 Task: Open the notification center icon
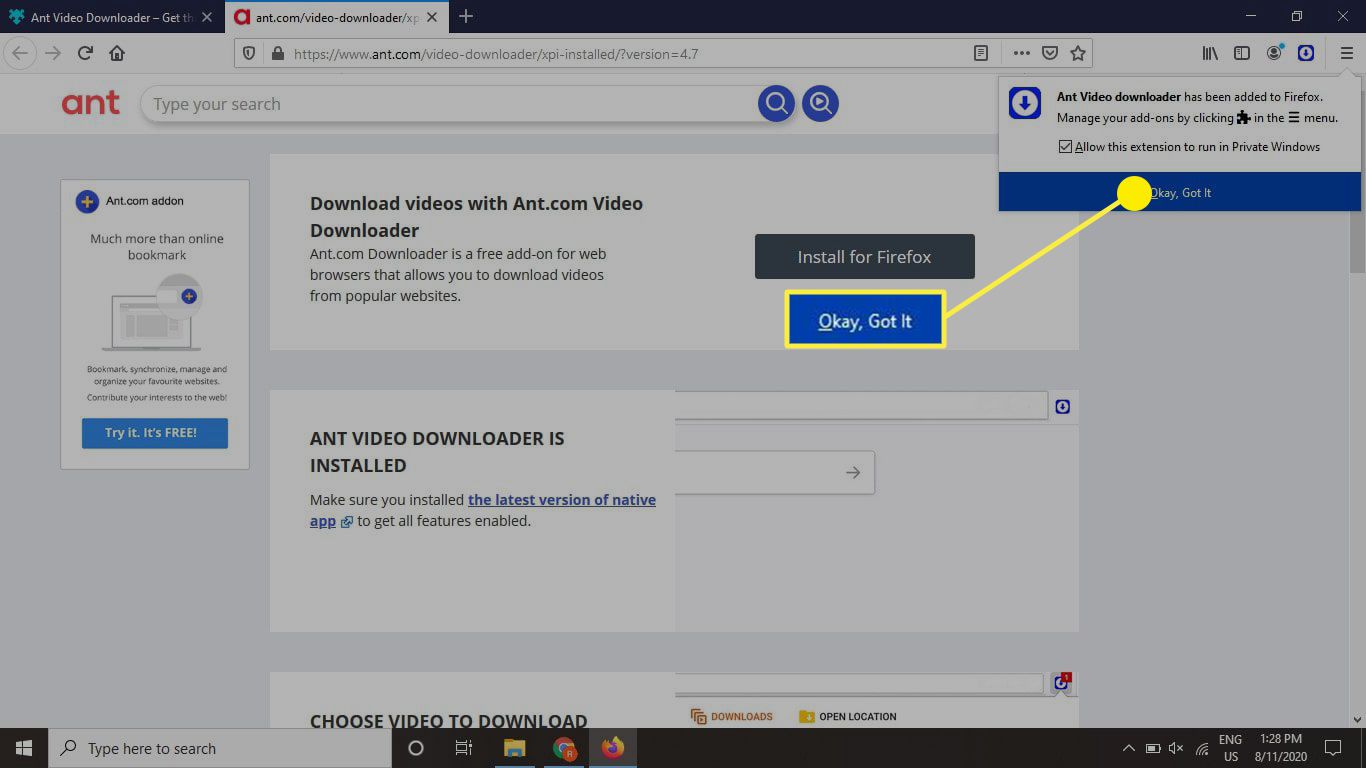(x=1333, y=748)
